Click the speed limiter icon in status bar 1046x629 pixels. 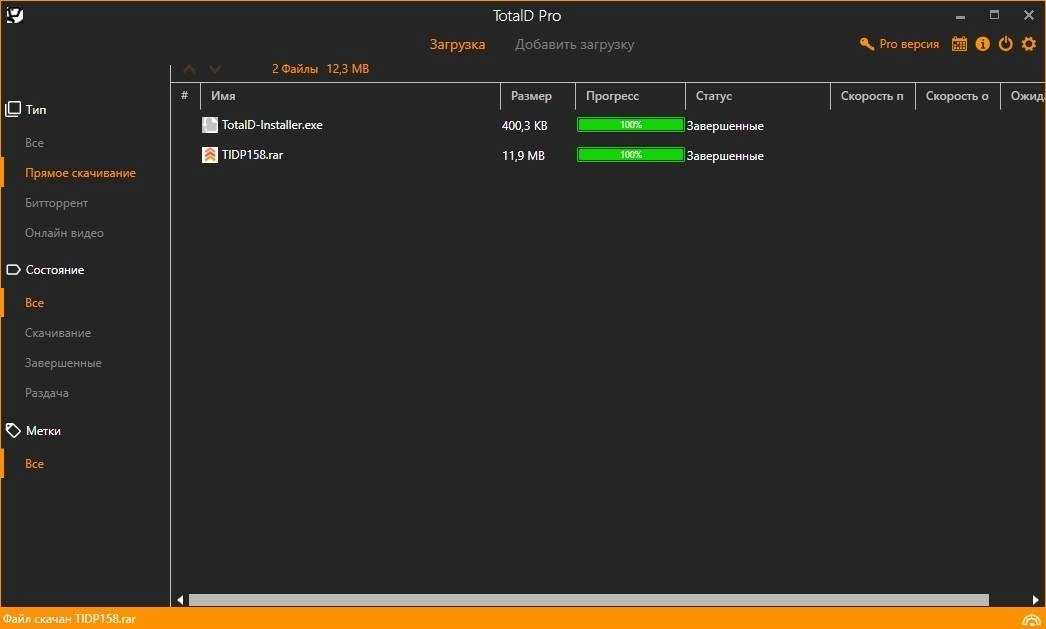pyautogui.click(x=1031, y=620)
